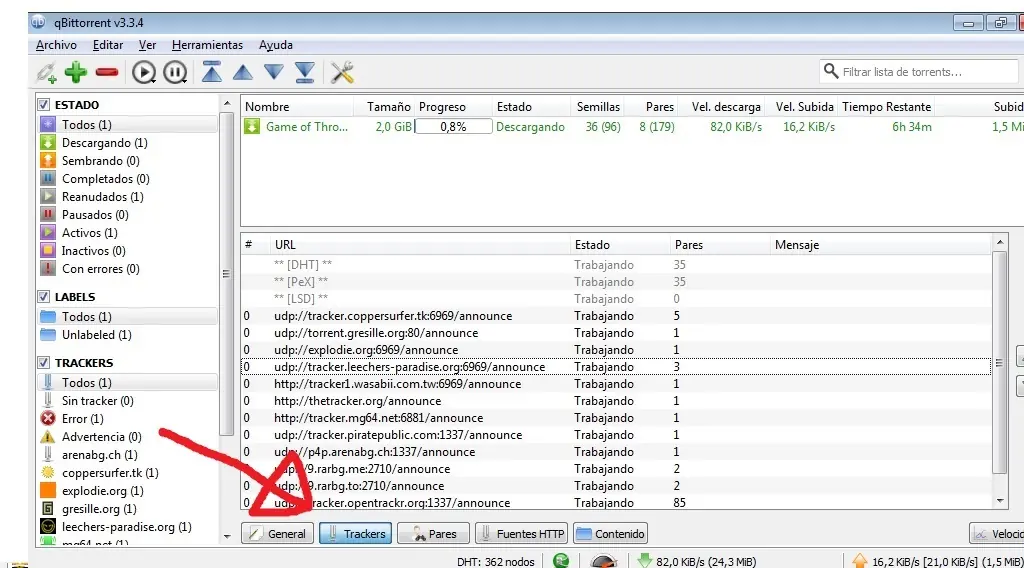The width and height of the screenshot is (1024, 568).
Task: Open the Herramientas menu
Action: point(207,45)
